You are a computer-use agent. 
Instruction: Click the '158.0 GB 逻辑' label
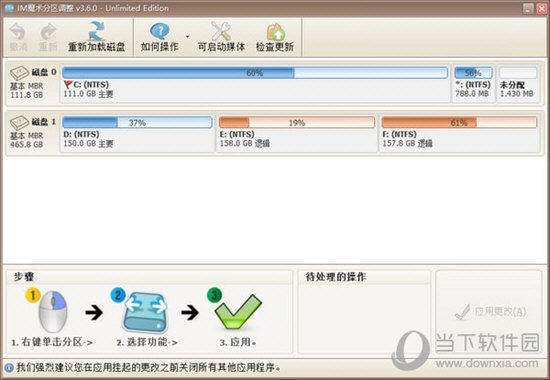click(x=245, y=144)
